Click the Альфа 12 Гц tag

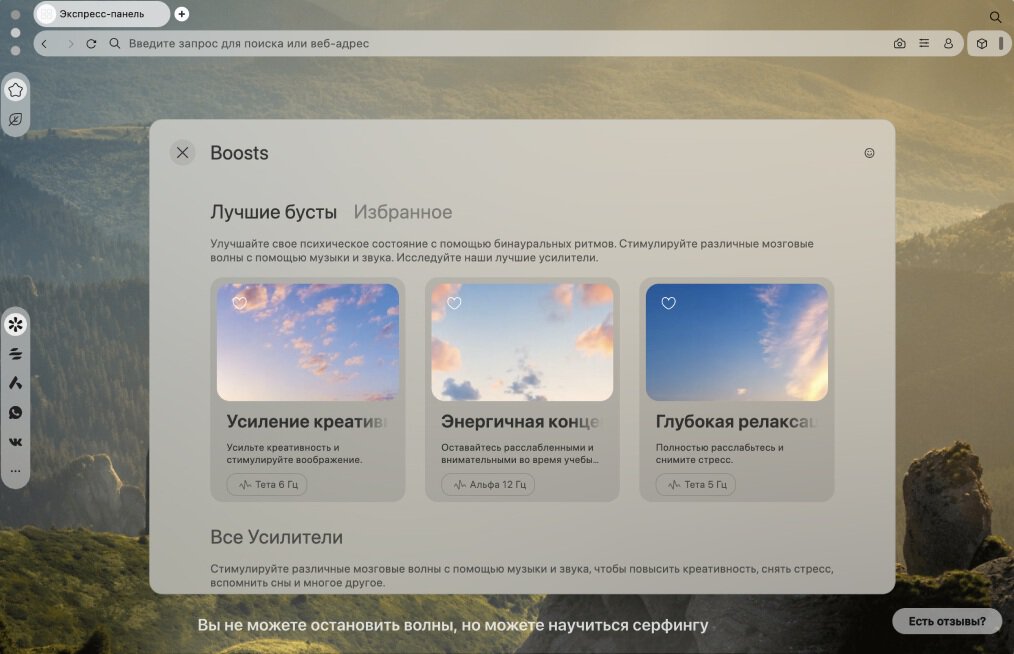tap(488, 485)
